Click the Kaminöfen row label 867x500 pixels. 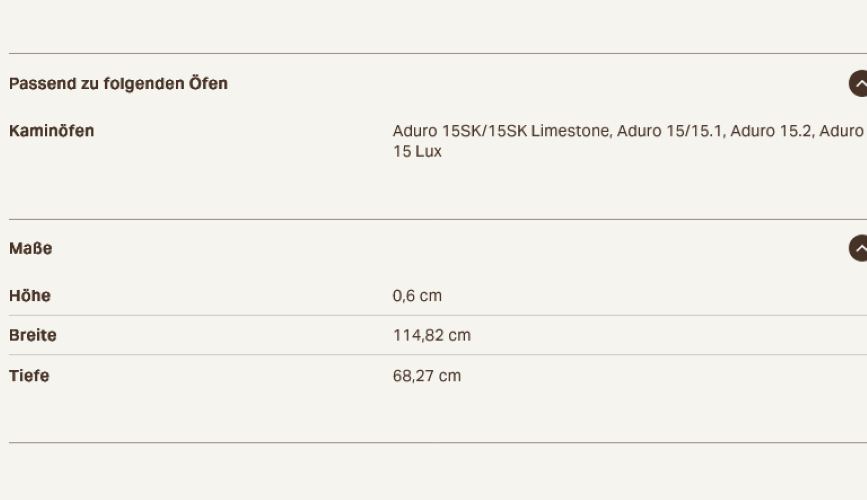[51, 131]
